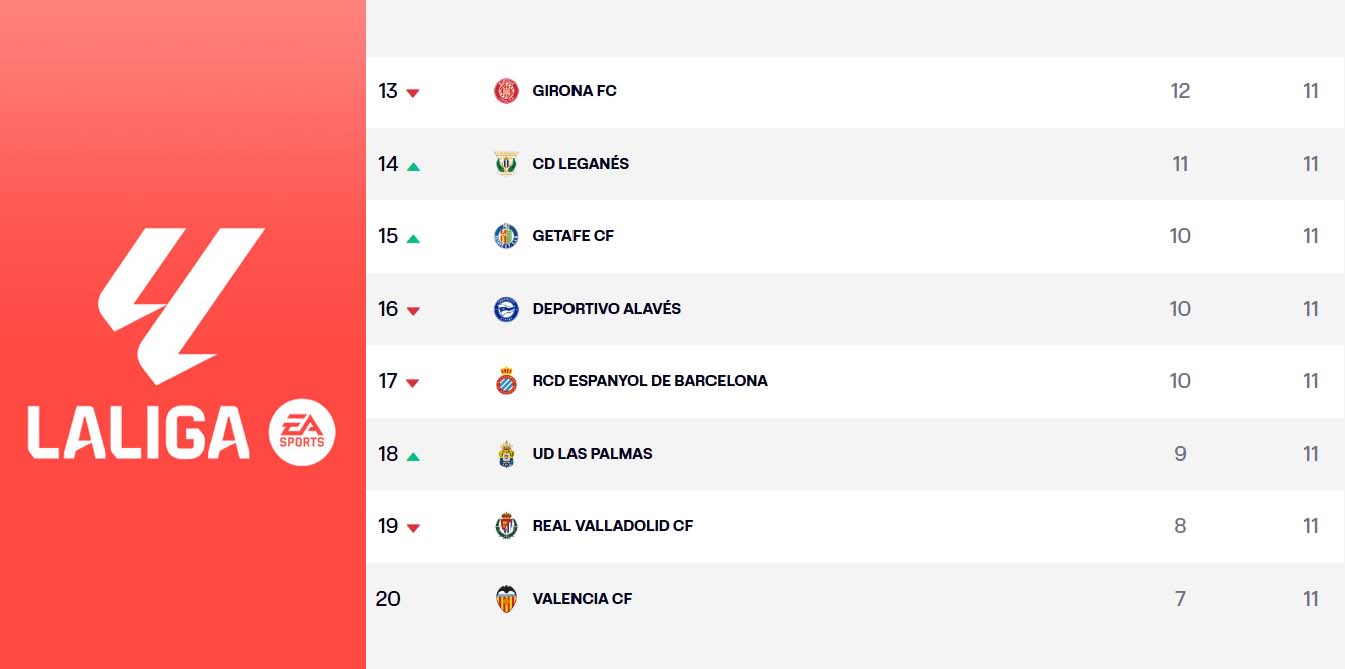This screenshot has height=669, width=1345.
Task: Click the green up arrow beside position 18
Action: coord(413,456)
